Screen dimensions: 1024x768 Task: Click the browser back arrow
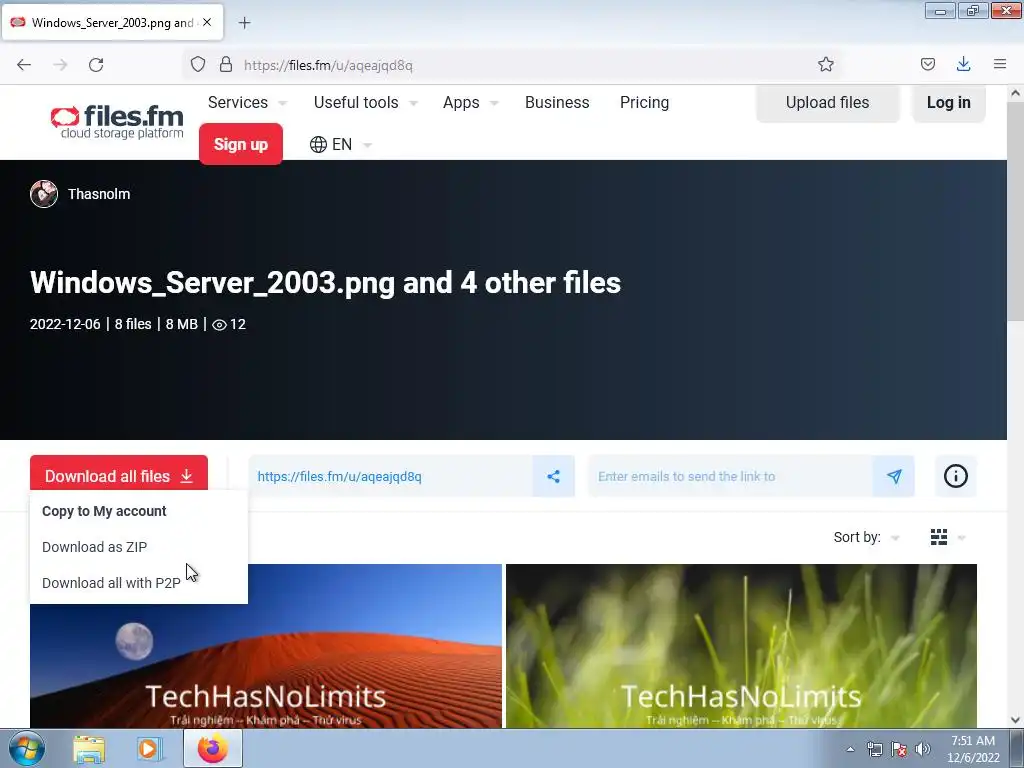(x=24, y=65)
